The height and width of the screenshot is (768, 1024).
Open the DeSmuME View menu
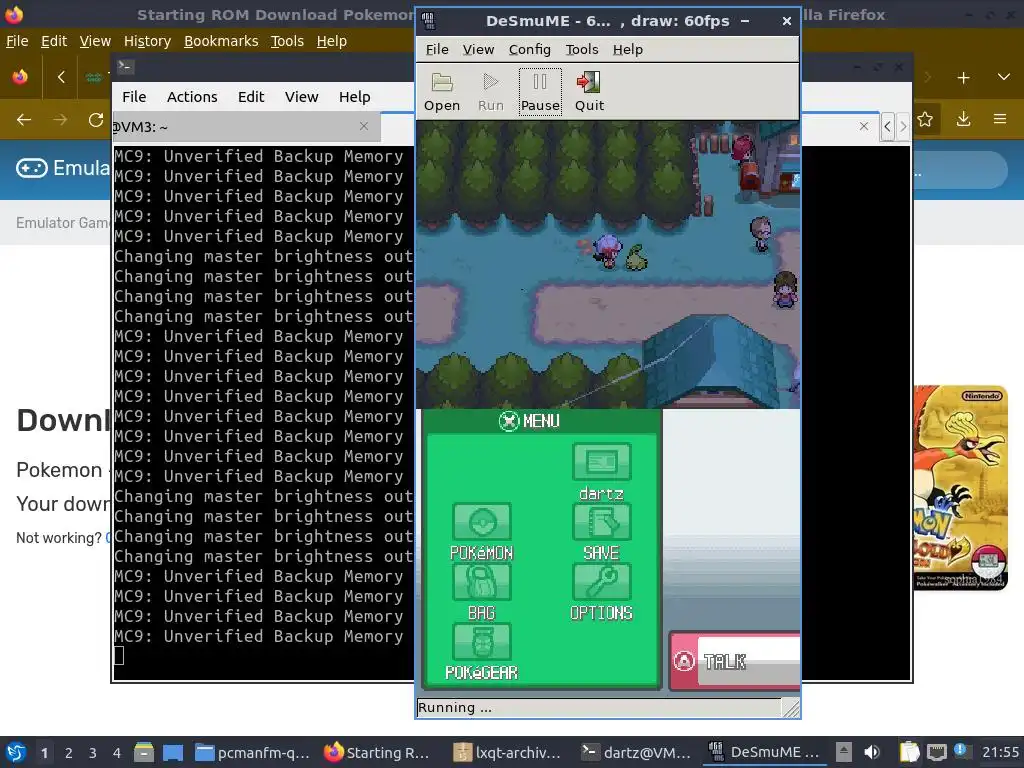coord(478,50)
